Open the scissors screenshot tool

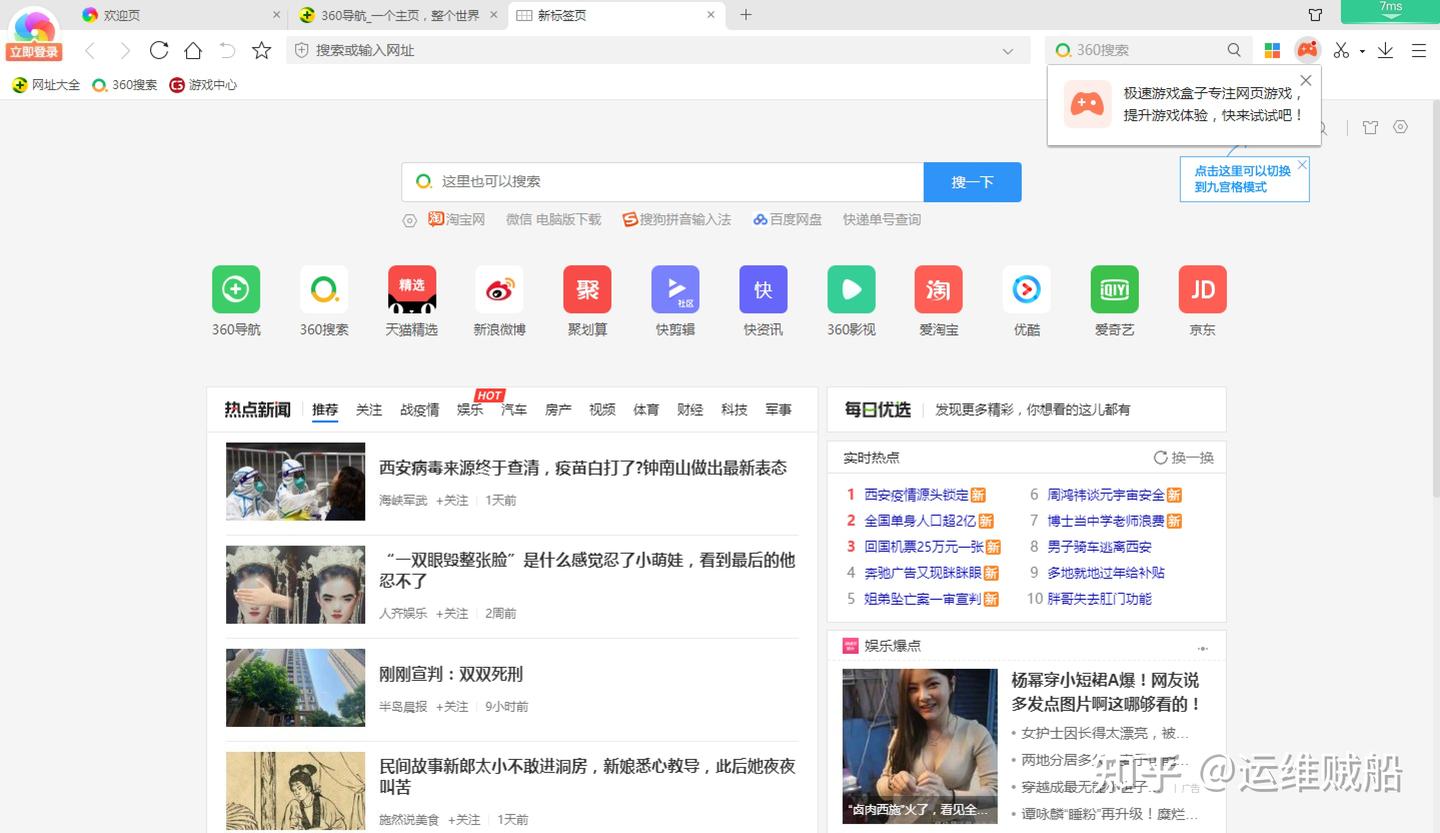pyautogui.click(x=1342, y=50)
